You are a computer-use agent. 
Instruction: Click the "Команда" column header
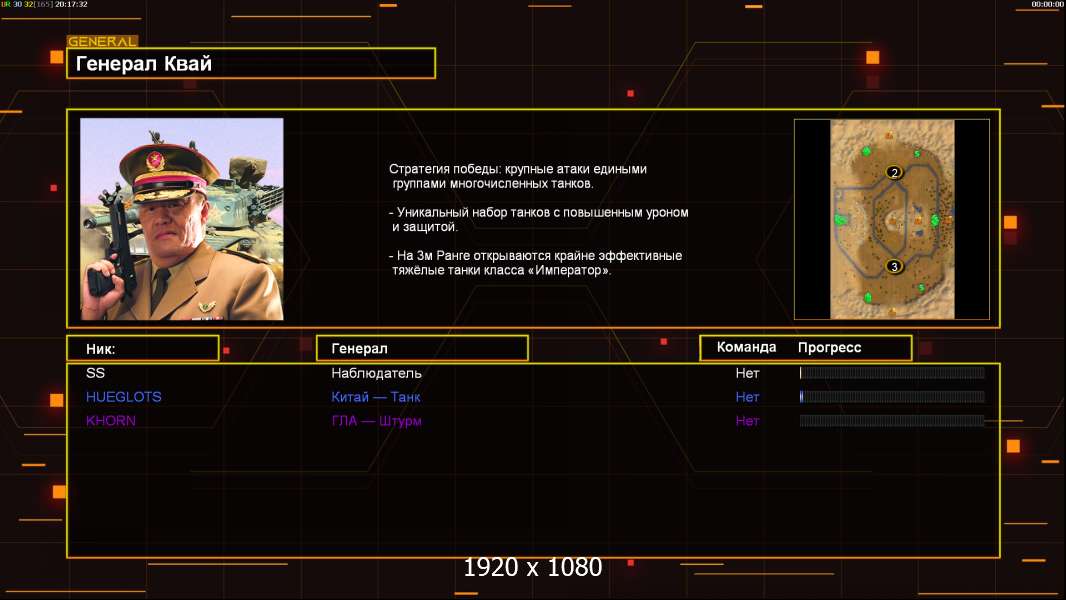(x=746, y=347)
